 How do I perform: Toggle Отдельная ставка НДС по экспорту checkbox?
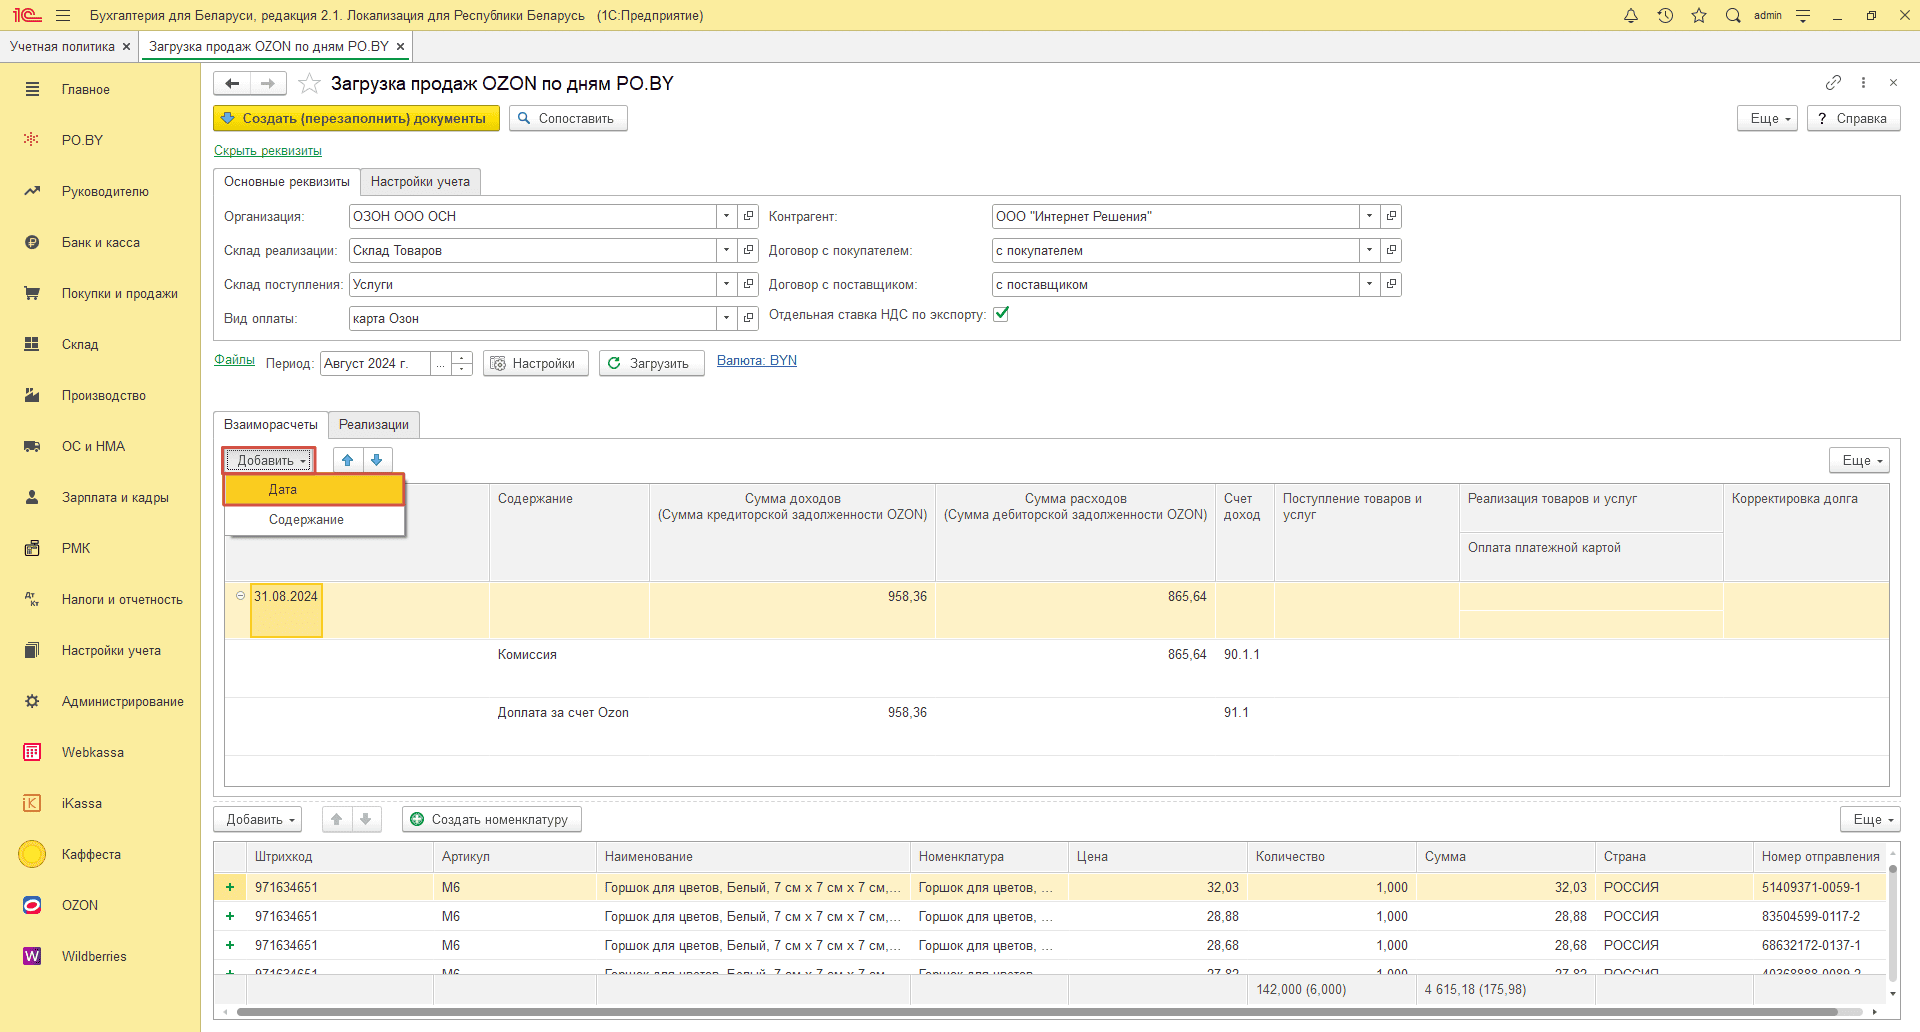(x=1001, y=314)
